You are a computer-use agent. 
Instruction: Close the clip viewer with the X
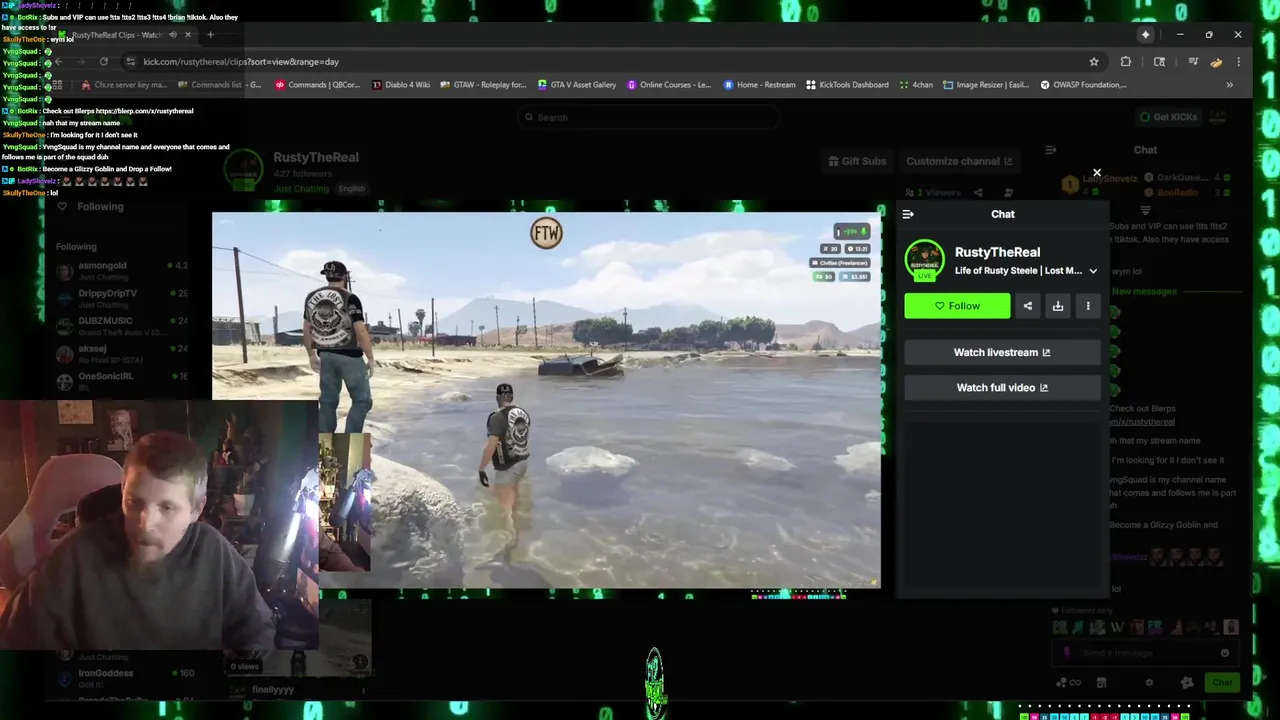tap(1096, 173)
